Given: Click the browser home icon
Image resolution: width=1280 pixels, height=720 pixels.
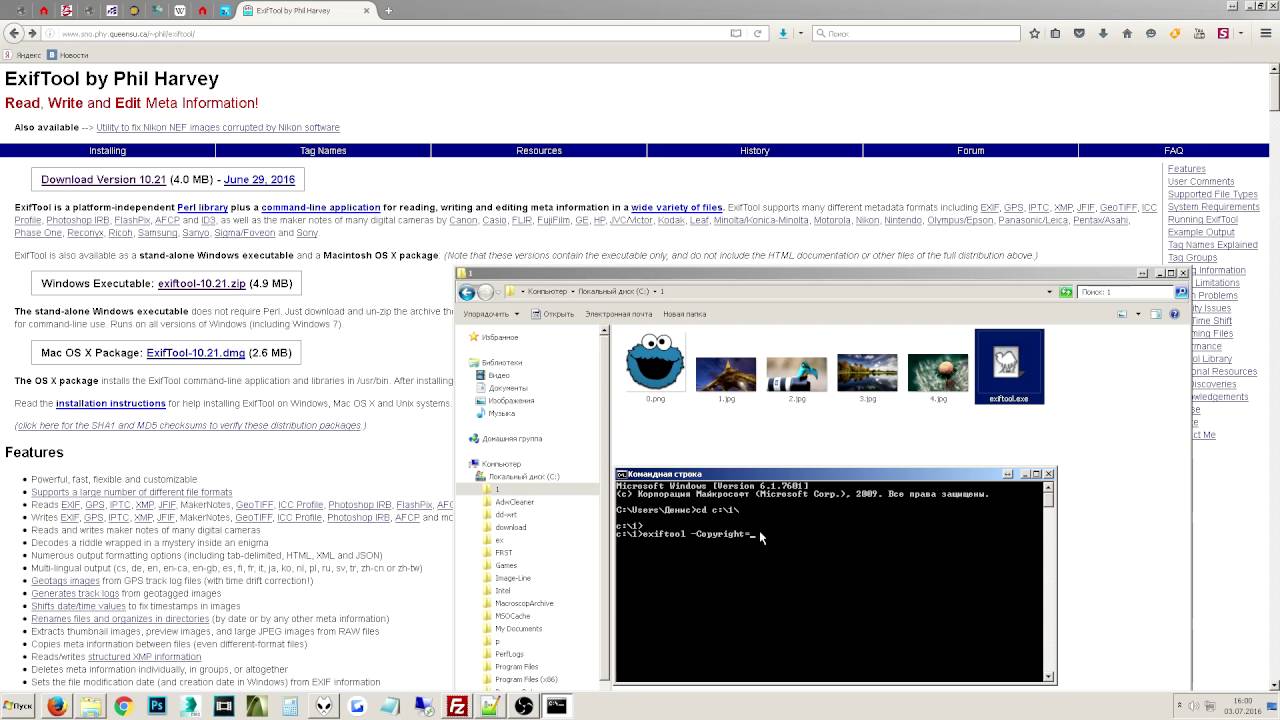Looking at the screenshot, I should tap(1127, 33).
